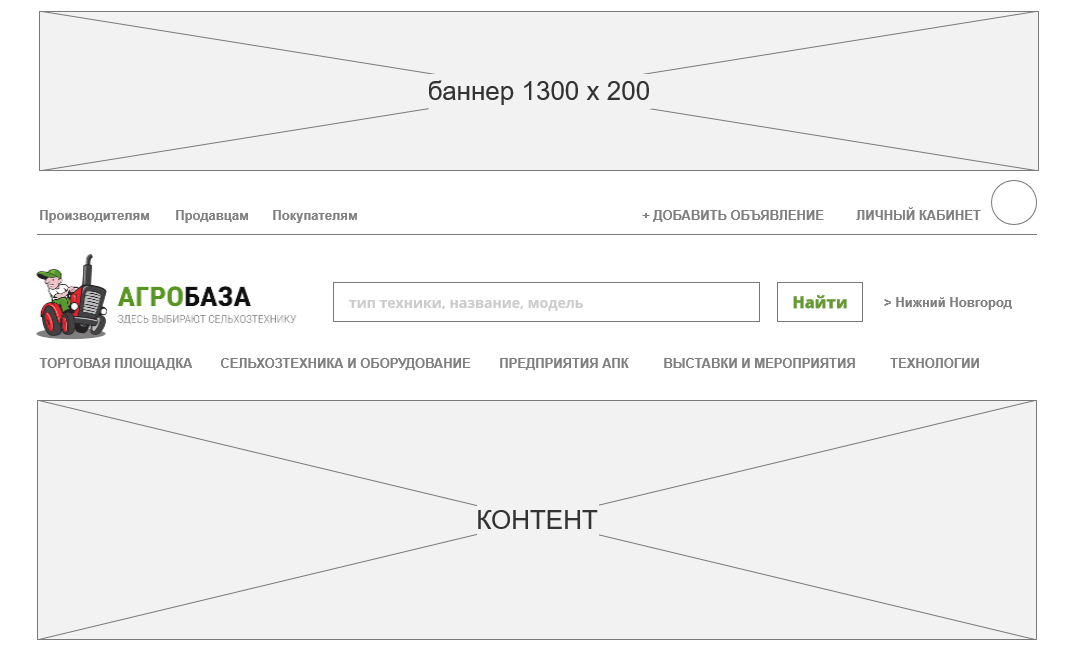Click the АГРОБАЗА logo text
This screenshot has width=1082, height=653.
pyautogui.click(x=184, y=297)
